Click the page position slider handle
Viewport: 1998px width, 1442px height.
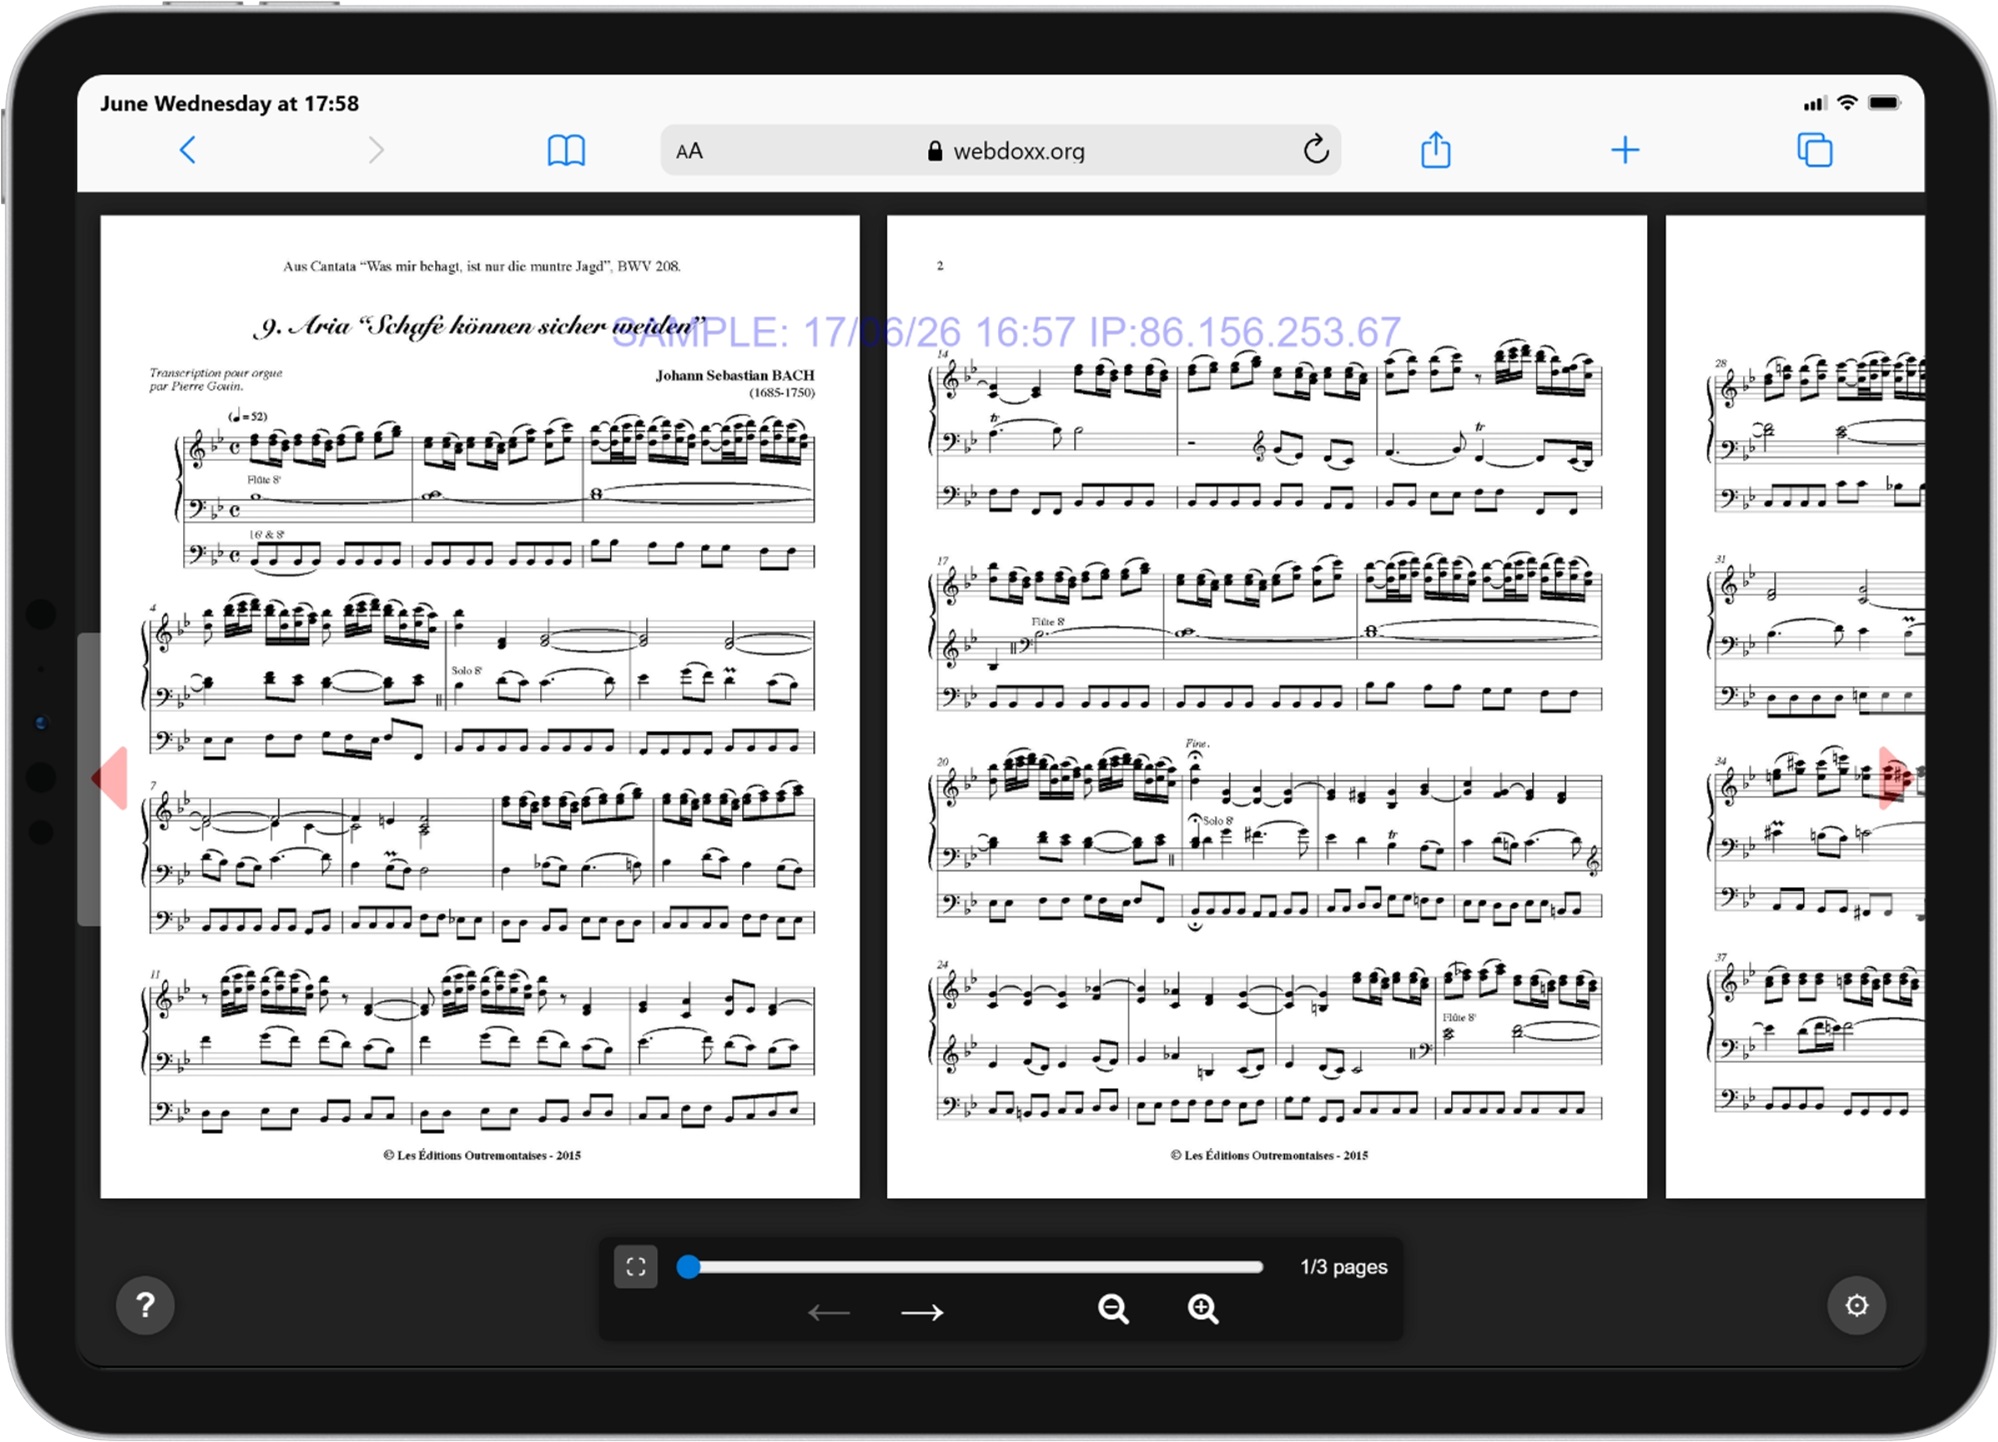tap(688, 1267)
